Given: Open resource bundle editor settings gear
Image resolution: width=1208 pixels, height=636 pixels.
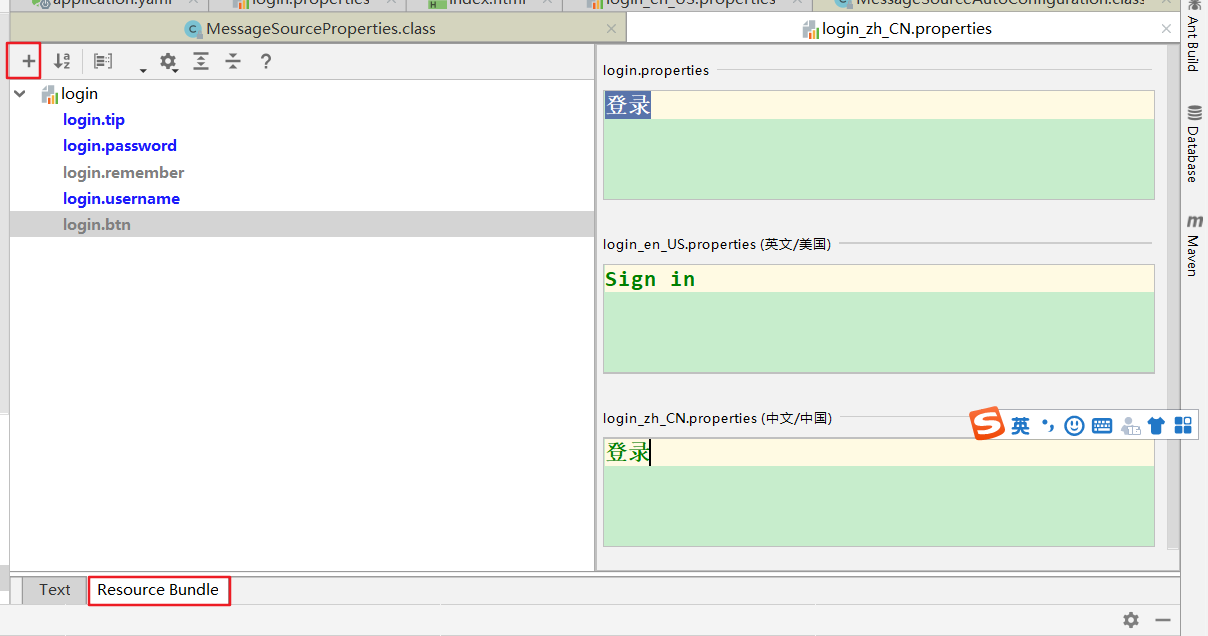Looking at the screenshot, I should click(x=168, y=62).
